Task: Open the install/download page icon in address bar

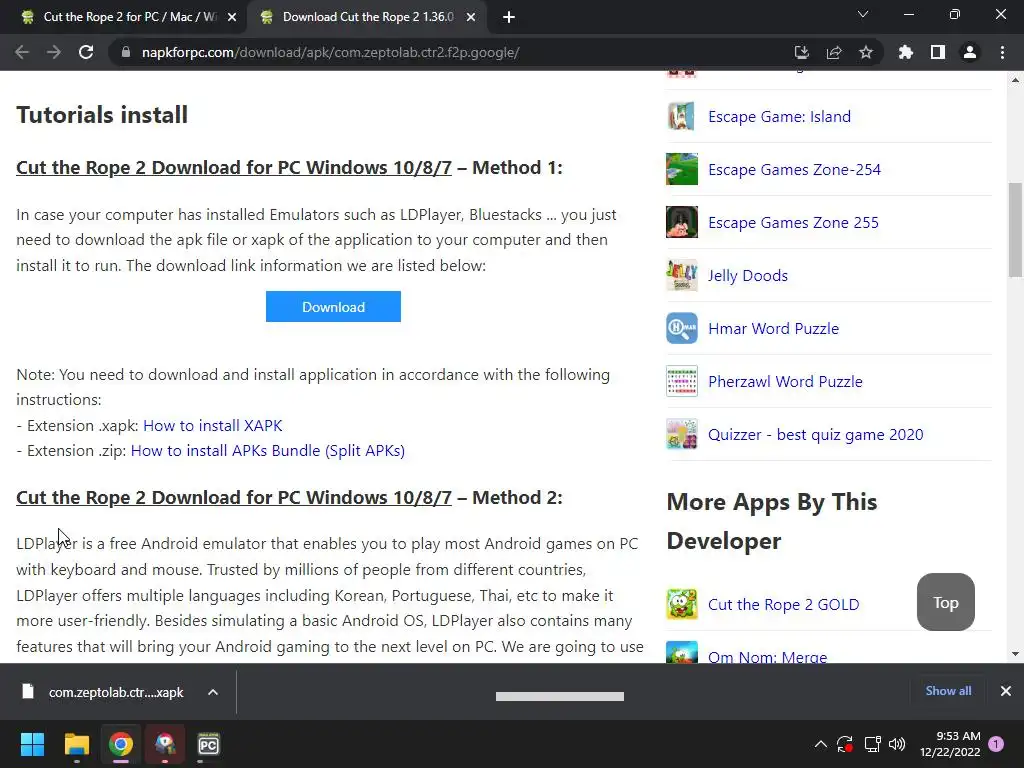Action: pos(801,52)
